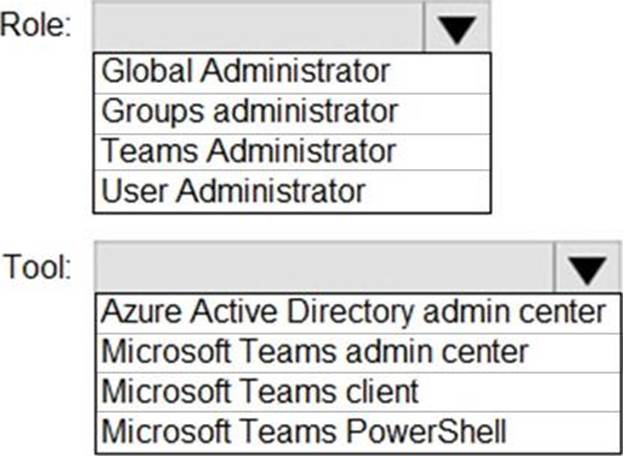Select Microsoft Teams admin center option
Viewport: 623px width, 456px height.
coord(314,351)
